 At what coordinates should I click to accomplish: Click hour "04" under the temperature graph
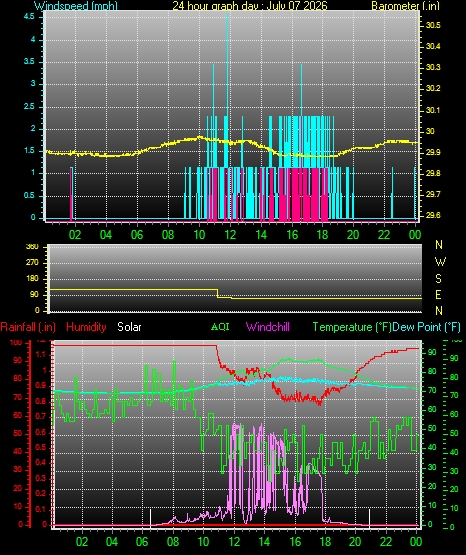[112, 542]
